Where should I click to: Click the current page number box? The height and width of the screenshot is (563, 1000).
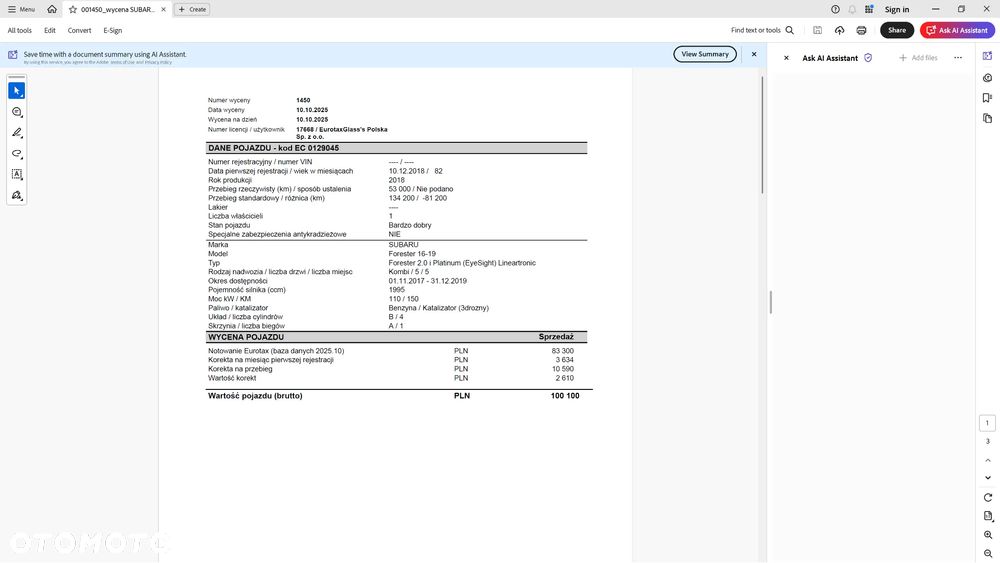(x=987, y=423)
